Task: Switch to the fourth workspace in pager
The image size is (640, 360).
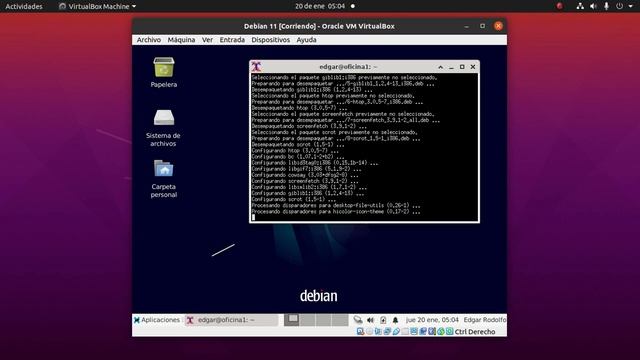Action: (x=340, y=320)
